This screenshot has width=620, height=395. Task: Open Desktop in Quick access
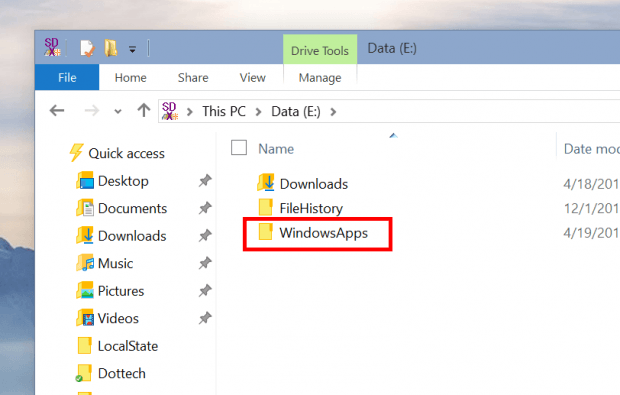pyautogui.click(x=123, y=181)
